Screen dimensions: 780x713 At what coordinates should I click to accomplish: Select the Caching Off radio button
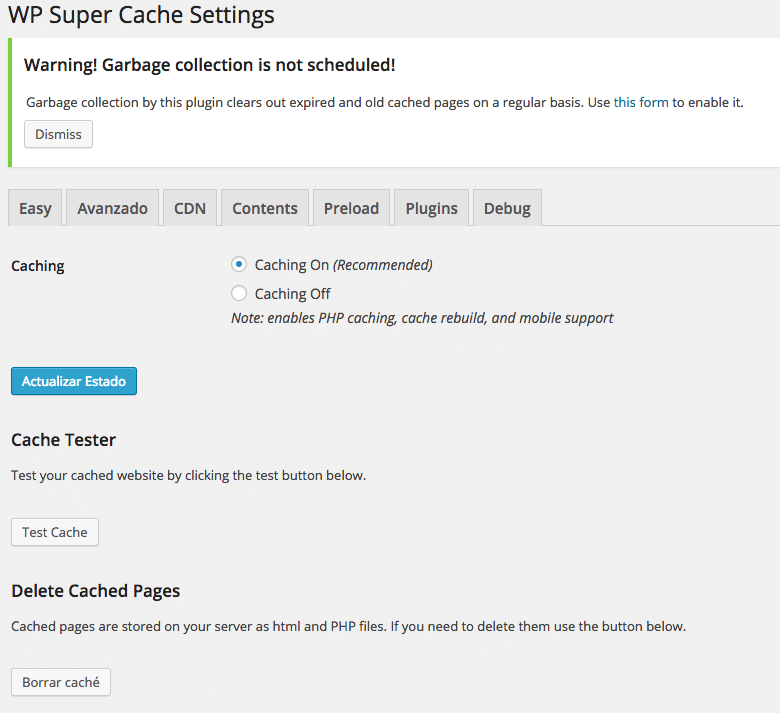tap(239, 293)
